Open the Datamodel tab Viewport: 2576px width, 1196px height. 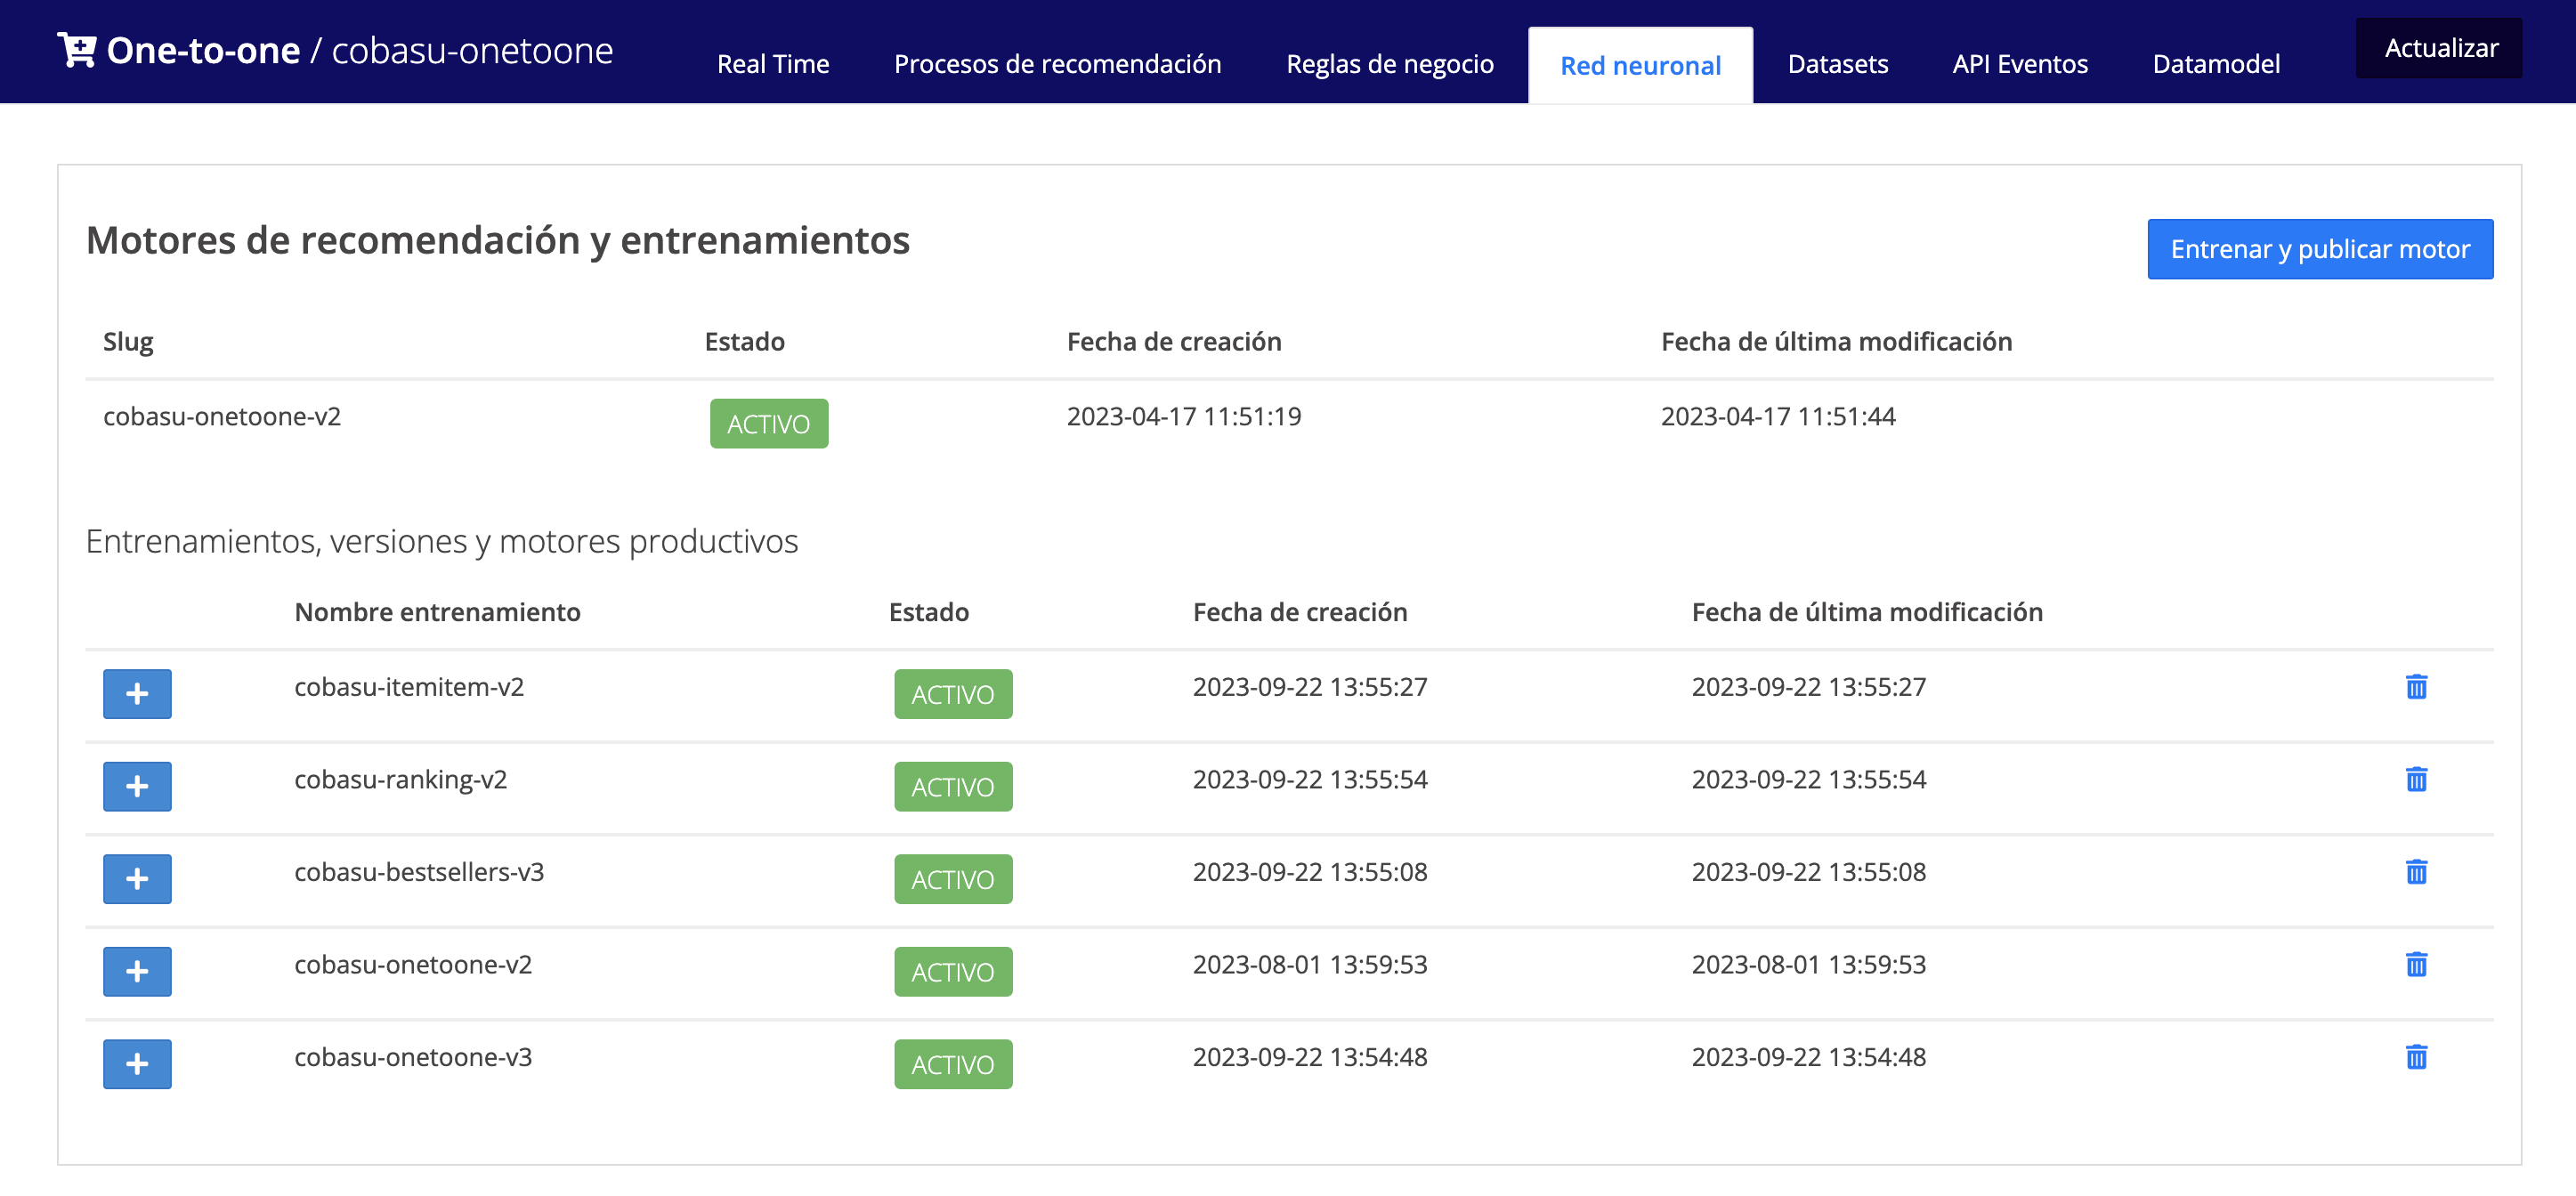(2215, 65)
